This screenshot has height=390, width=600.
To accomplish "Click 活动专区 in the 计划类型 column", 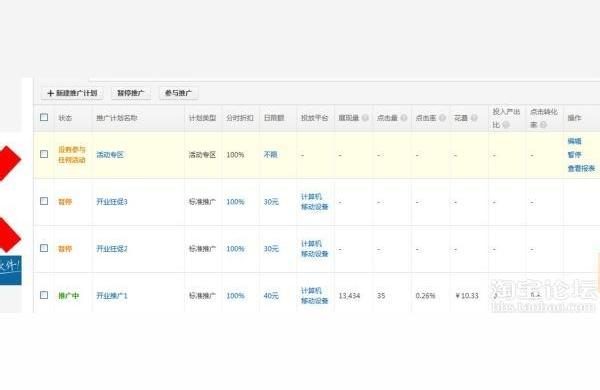I will click(202, 155).
